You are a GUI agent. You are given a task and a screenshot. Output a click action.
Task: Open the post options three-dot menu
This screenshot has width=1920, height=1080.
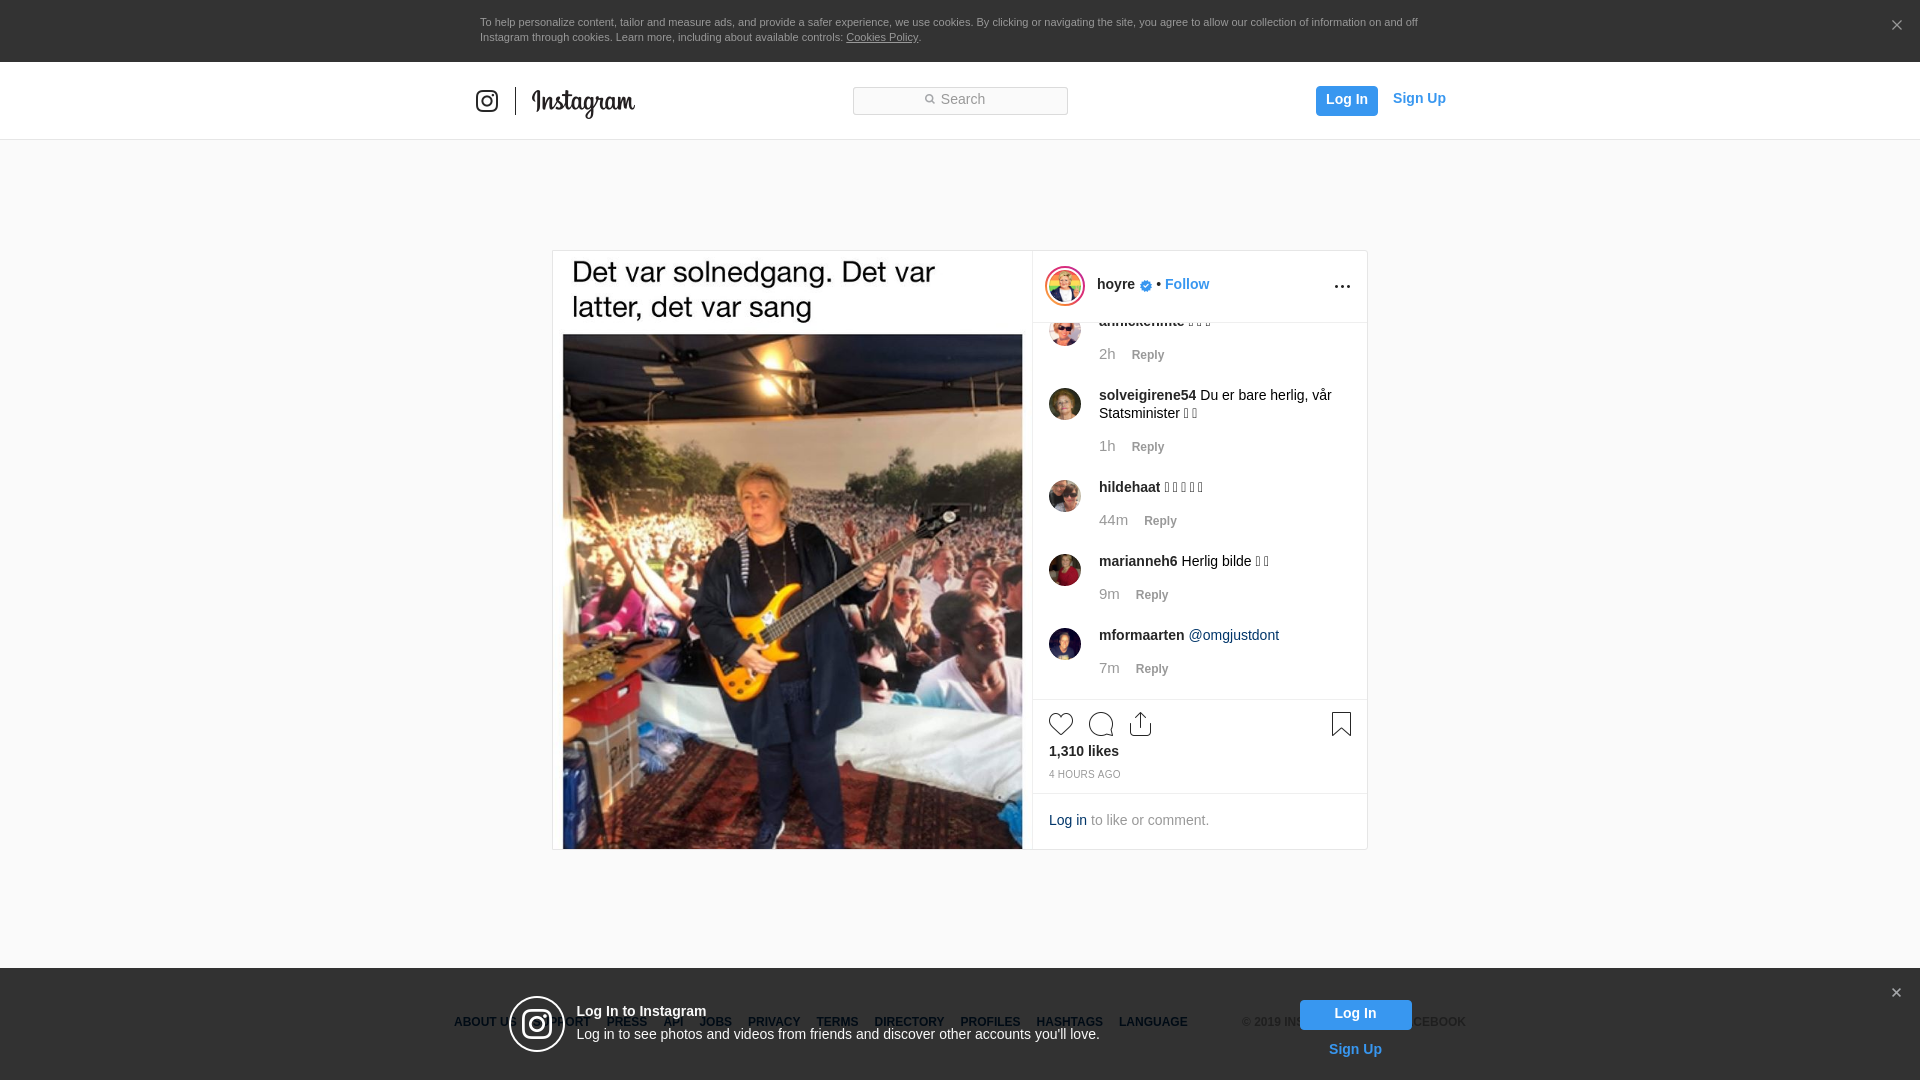(x=1342, y=287)
